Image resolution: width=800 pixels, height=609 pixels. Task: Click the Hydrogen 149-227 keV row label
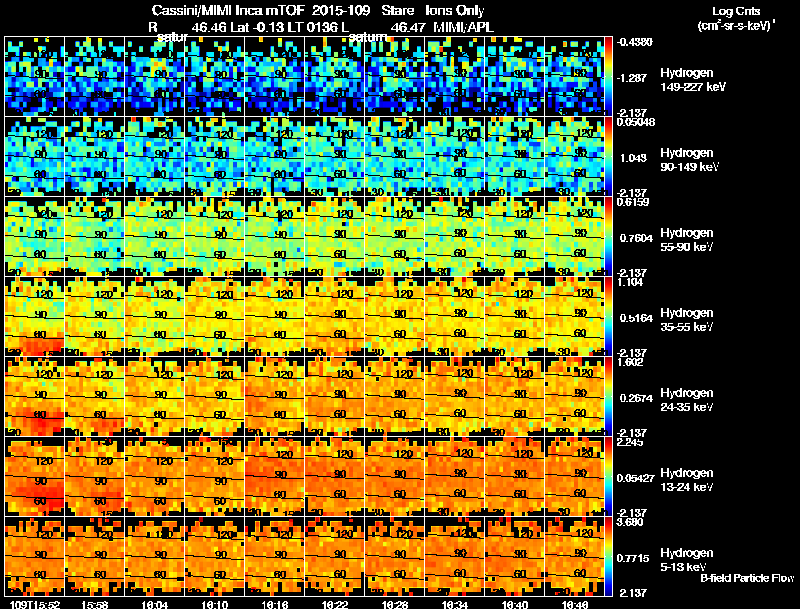click(693, 80)
